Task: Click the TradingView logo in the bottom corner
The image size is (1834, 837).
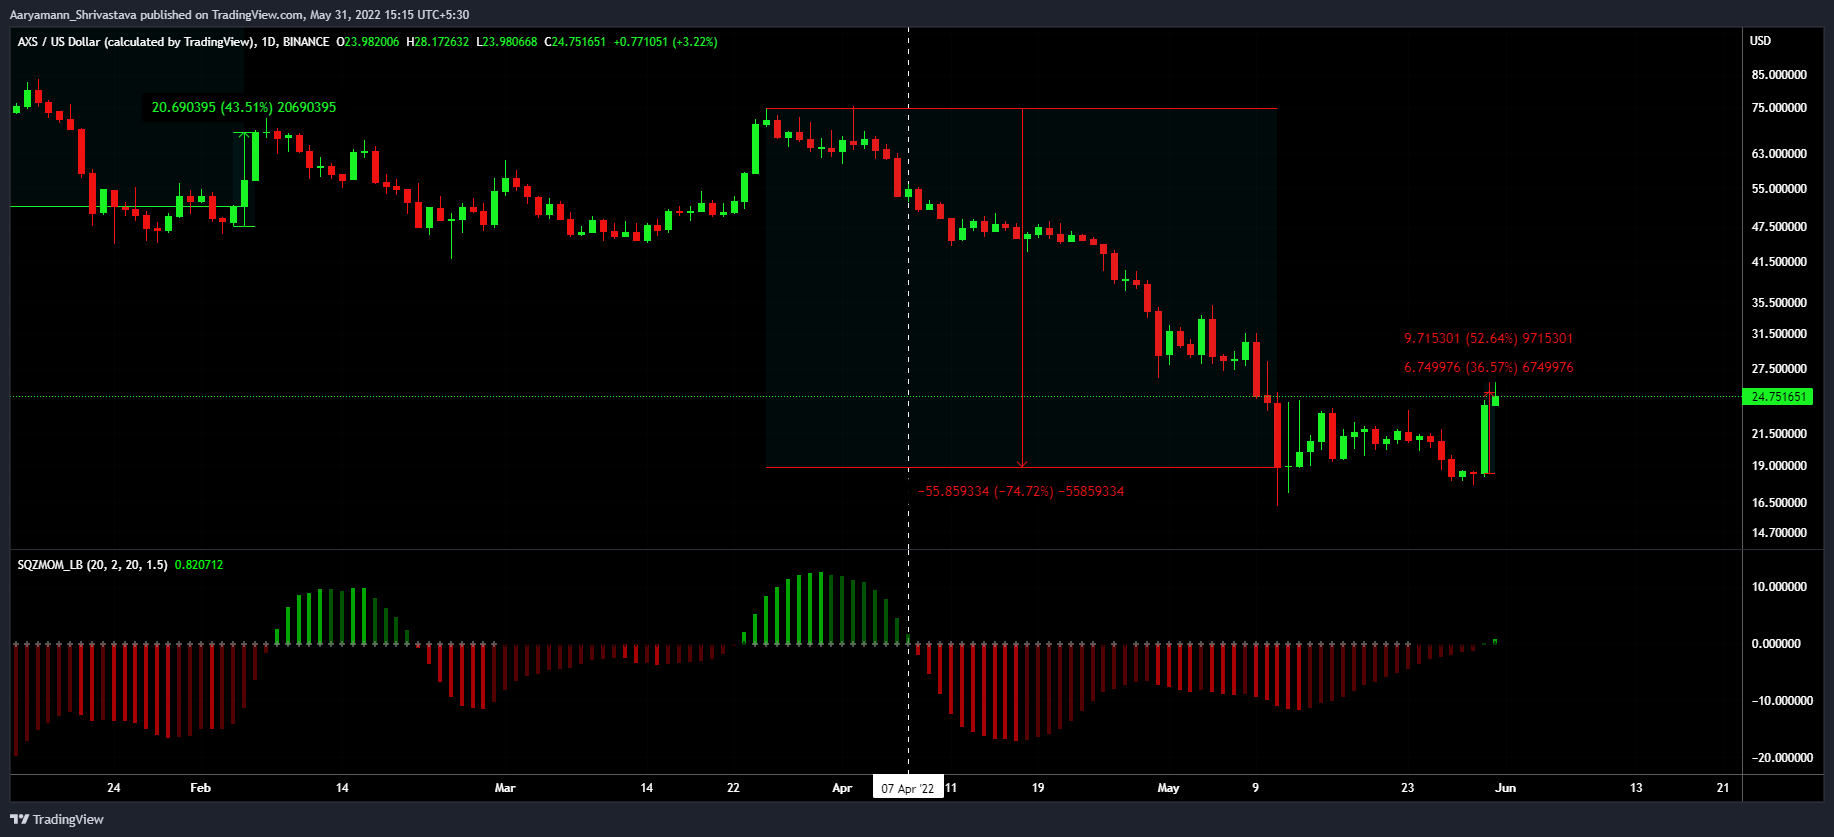Action: [x=57, y=819]
